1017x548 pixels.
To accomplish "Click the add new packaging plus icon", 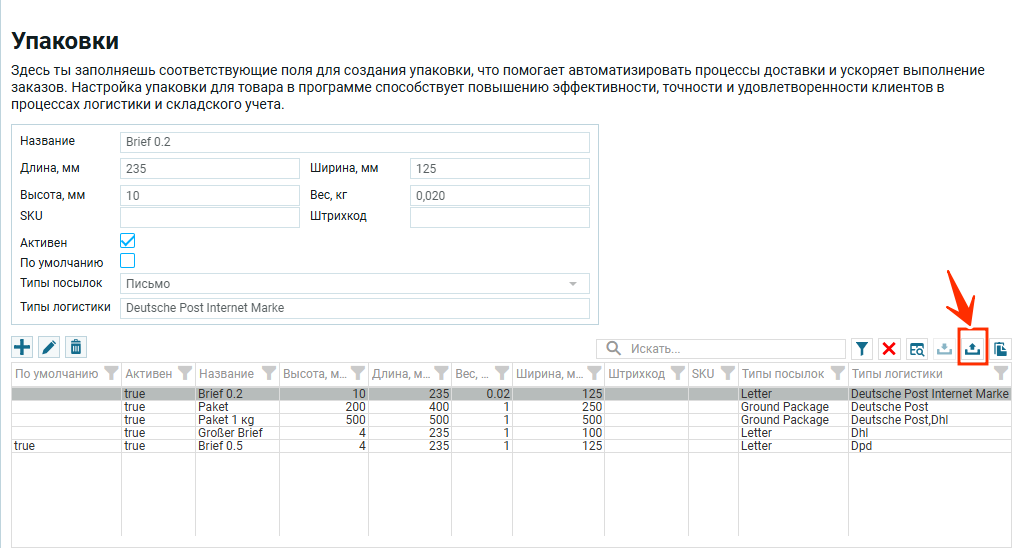I will [22, 347].
